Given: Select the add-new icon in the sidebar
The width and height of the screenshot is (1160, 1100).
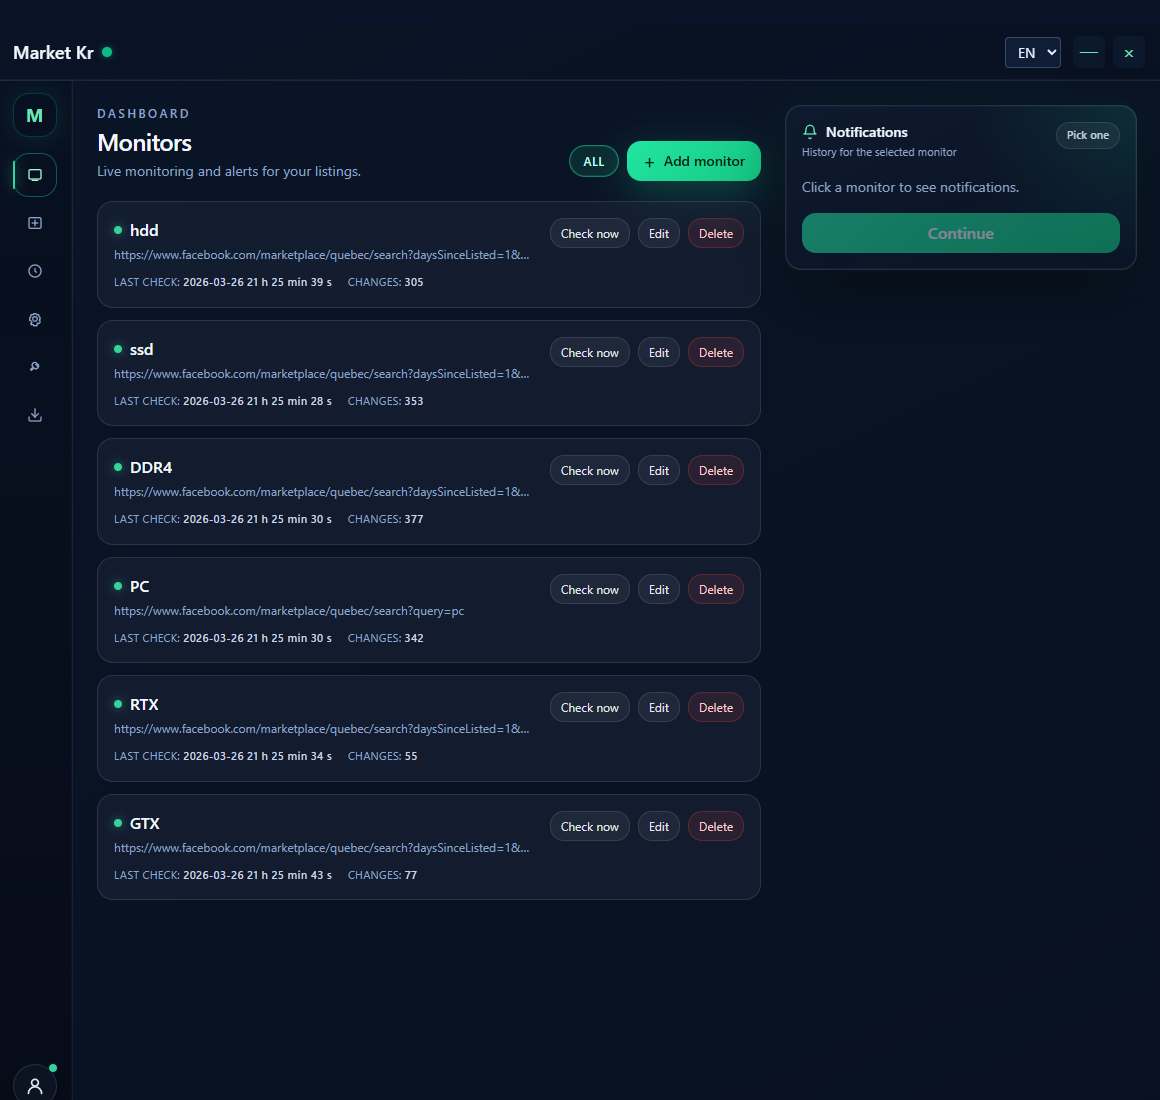Looking at the screenshot, I should click(35, 223).
